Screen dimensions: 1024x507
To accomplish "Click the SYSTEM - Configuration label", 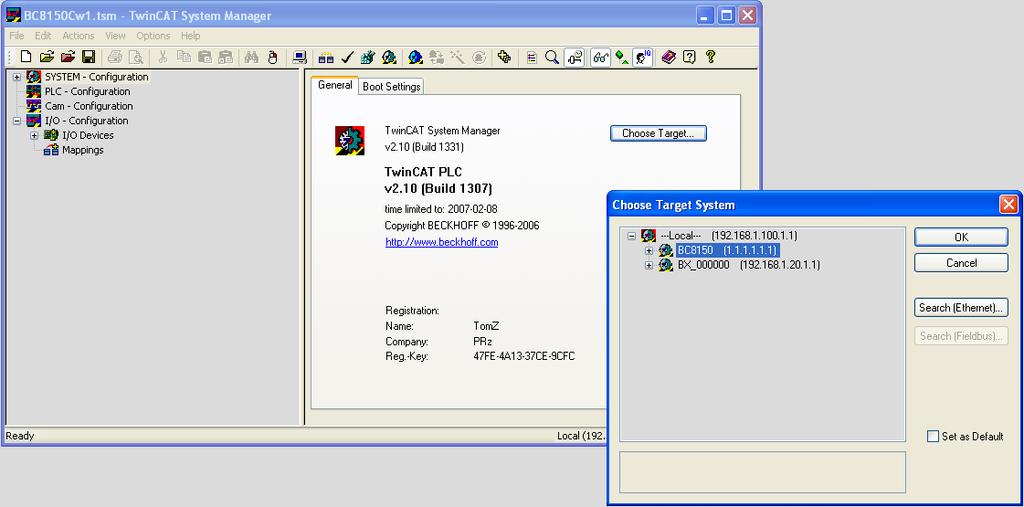I will coord(97,77).
